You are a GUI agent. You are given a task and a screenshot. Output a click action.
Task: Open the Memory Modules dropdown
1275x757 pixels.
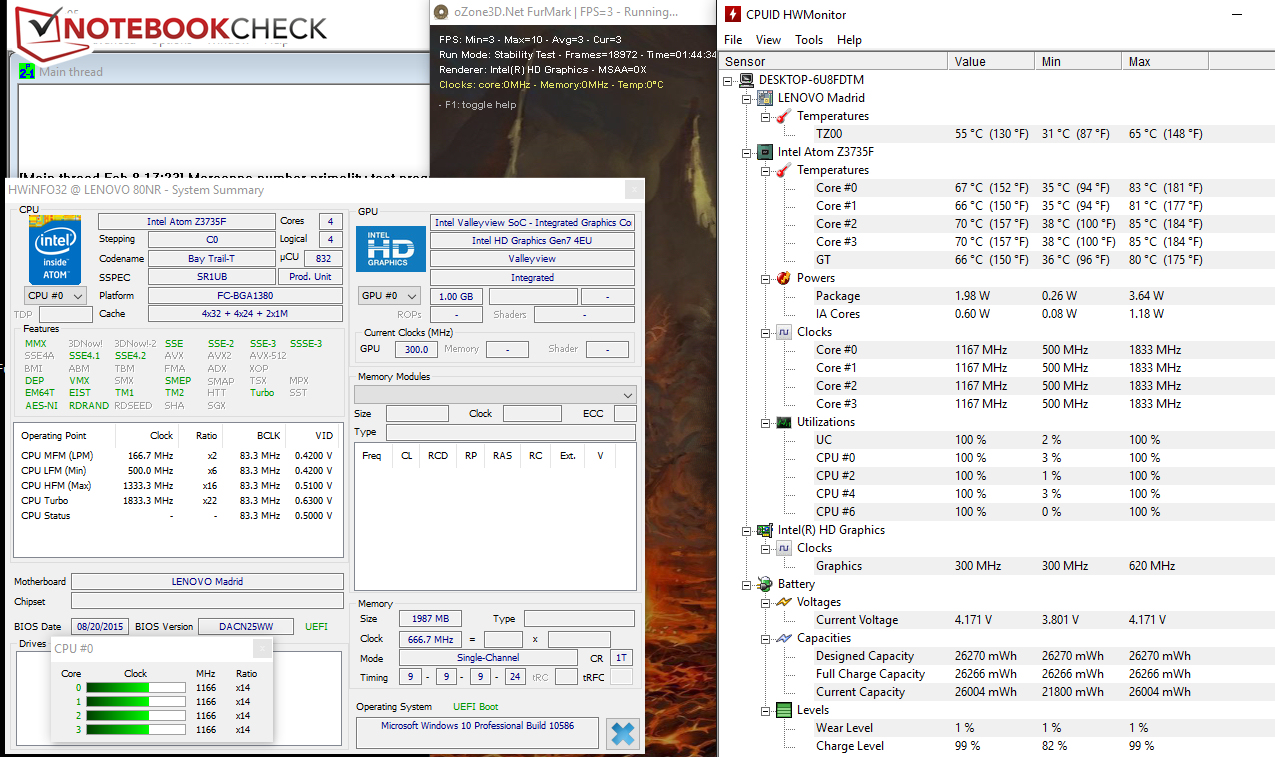pyautogui.click(x=496, y=394)
